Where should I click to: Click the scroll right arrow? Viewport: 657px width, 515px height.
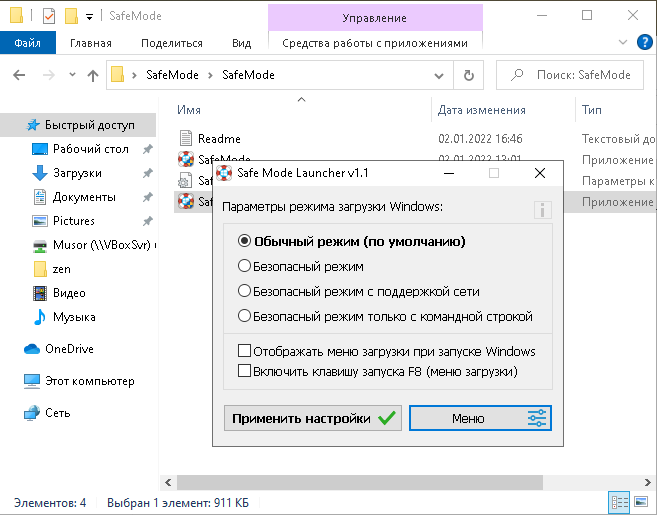click(x=648, y=482)
